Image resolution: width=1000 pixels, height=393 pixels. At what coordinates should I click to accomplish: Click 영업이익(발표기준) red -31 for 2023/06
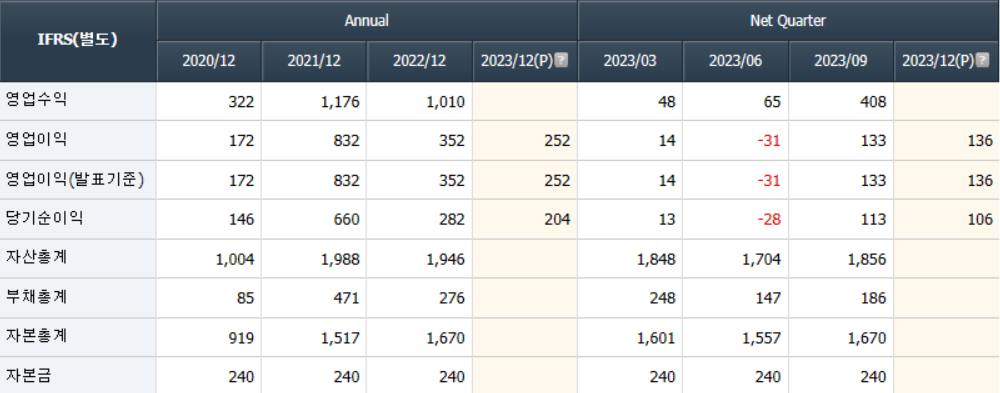tap(769, 181)
